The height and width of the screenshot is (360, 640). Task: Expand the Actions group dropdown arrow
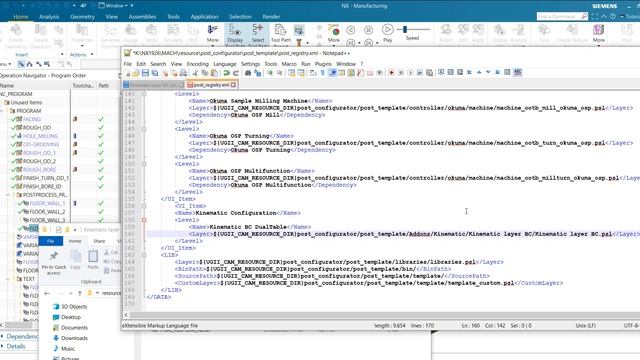[92, 54]
